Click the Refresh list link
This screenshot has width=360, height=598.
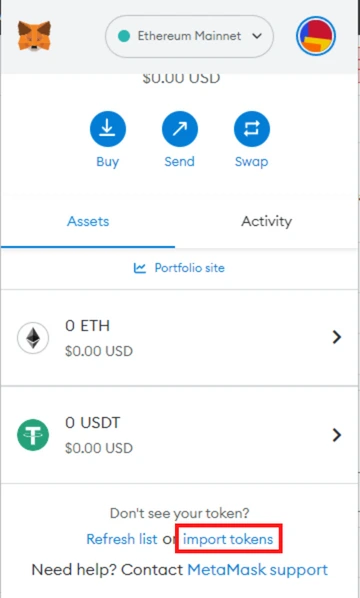click(x=122, y=539)
